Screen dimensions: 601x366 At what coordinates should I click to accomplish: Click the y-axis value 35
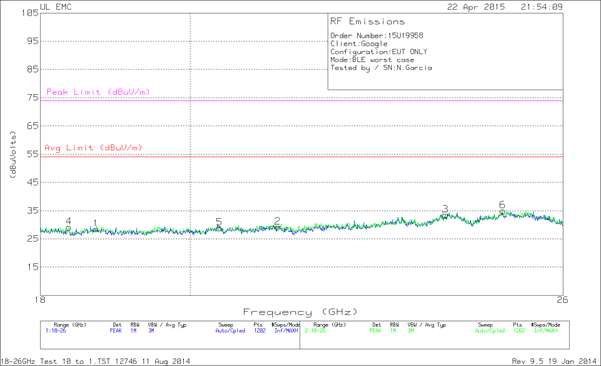33,210
